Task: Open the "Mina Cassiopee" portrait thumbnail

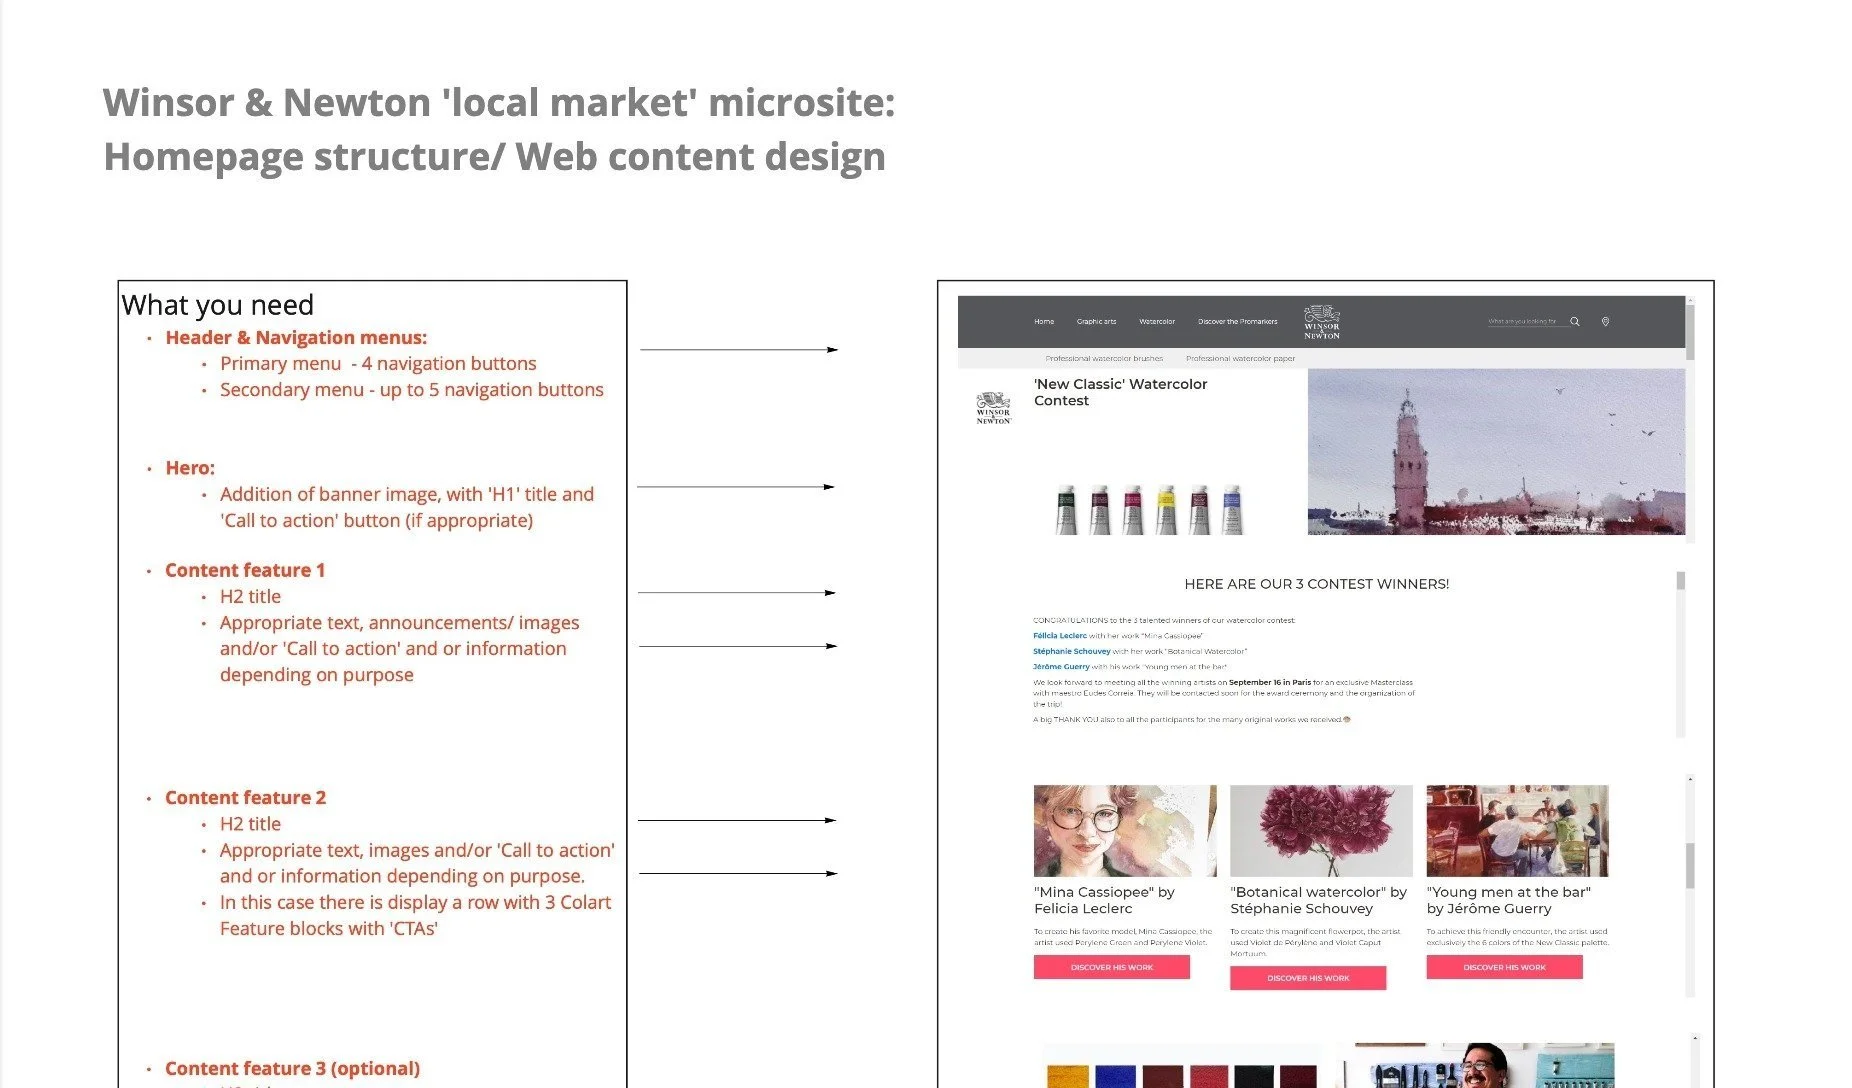Action: coord(1124,830)
